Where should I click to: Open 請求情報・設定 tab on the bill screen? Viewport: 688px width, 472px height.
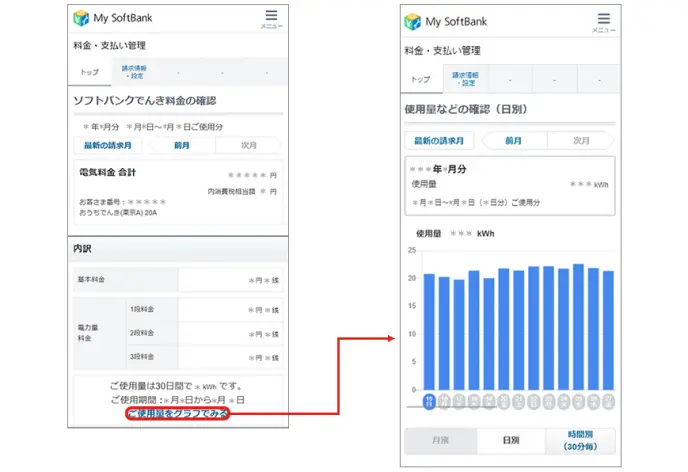coord(134,72)
